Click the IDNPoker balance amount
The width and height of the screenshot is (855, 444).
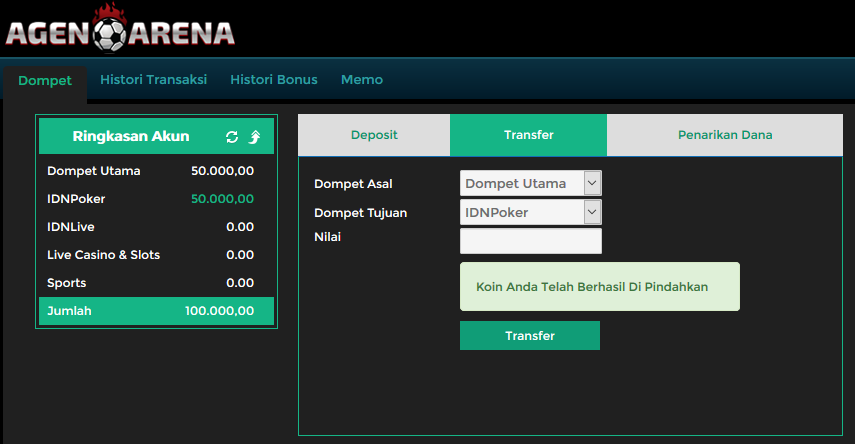(x=222, y=199)
